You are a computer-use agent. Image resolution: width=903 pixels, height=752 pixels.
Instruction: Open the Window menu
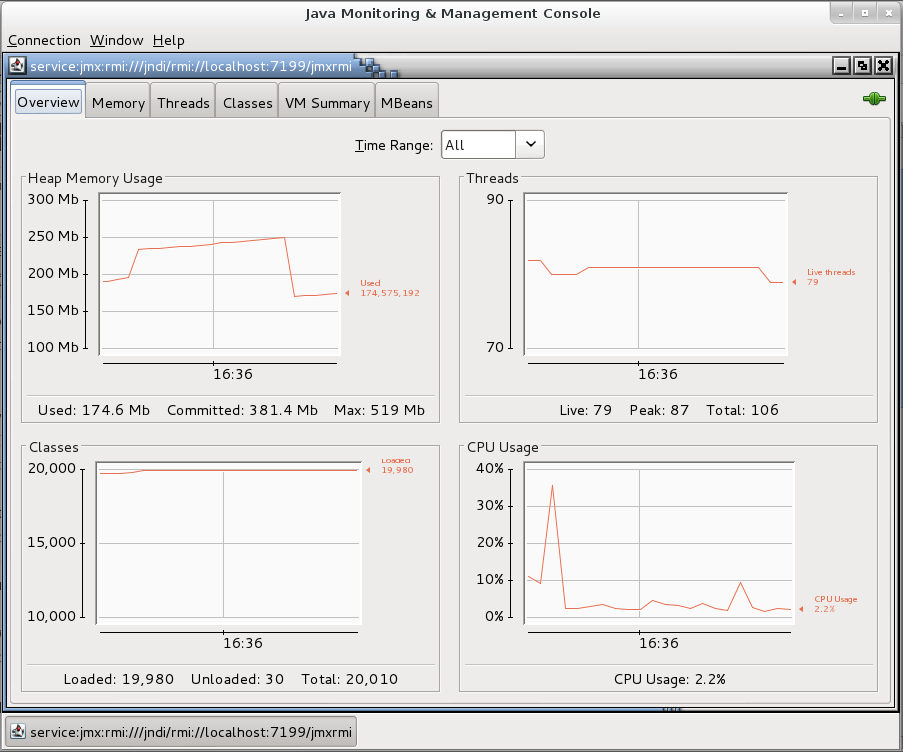[x=115, y=40]
